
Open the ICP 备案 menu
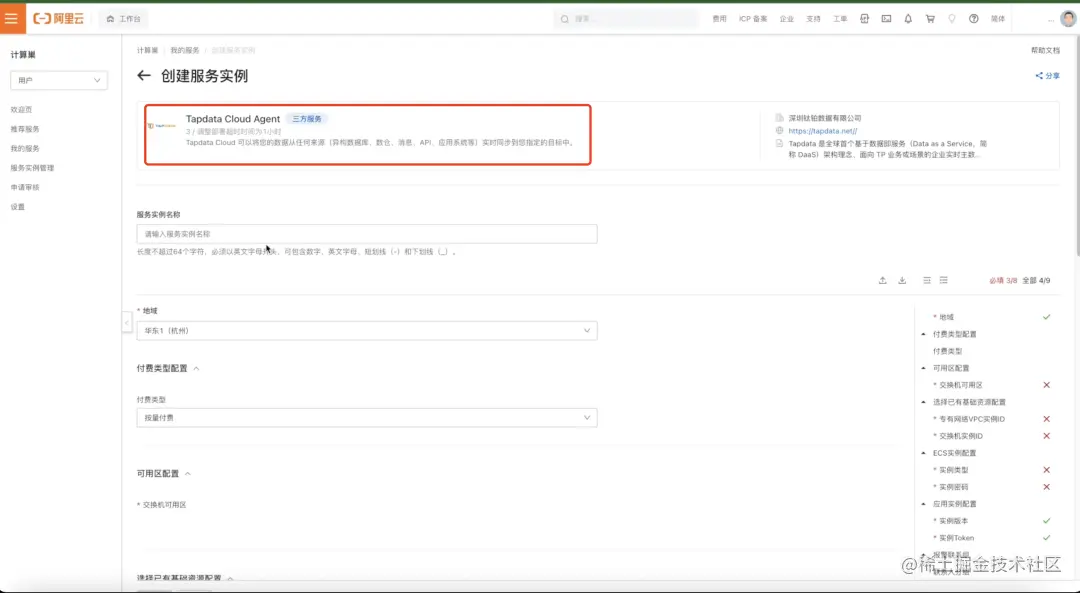tap(753, 19)
